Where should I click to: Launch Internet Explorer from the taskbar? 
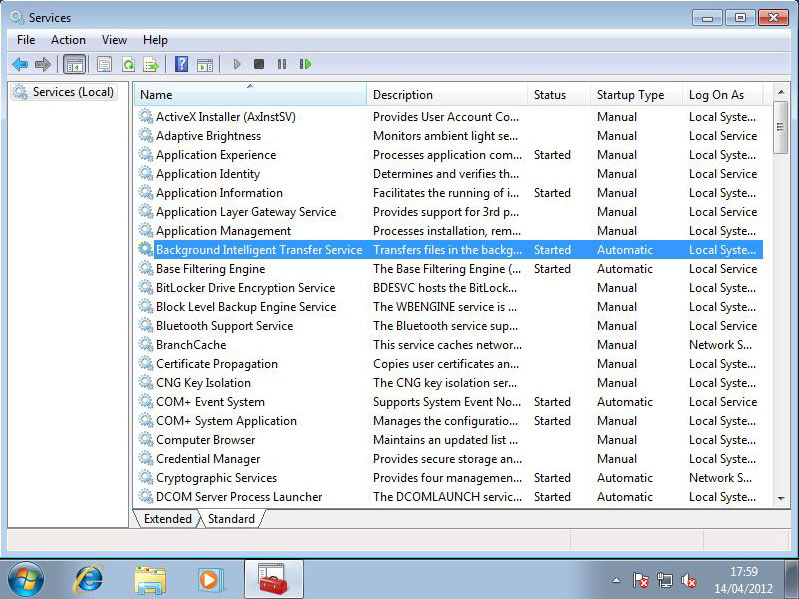[88, 579]
